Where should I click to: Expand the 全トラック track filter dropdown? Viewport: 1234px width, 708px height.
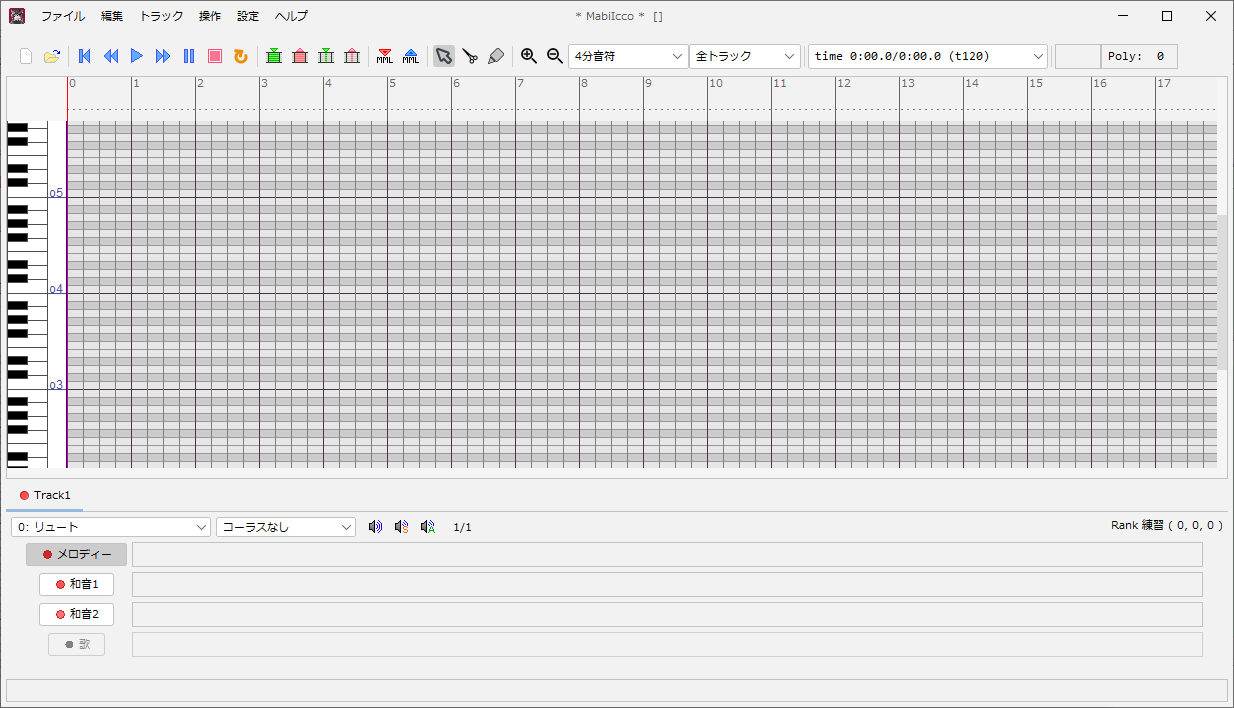pos(745,56)
